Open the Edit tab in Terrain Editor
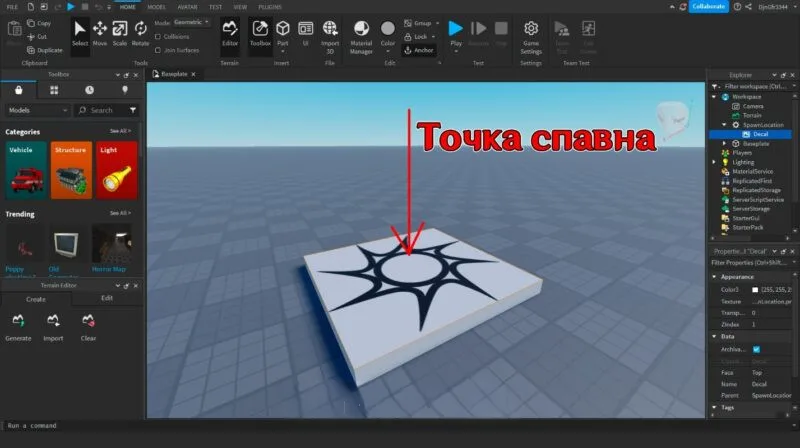 tap(107, 298)
